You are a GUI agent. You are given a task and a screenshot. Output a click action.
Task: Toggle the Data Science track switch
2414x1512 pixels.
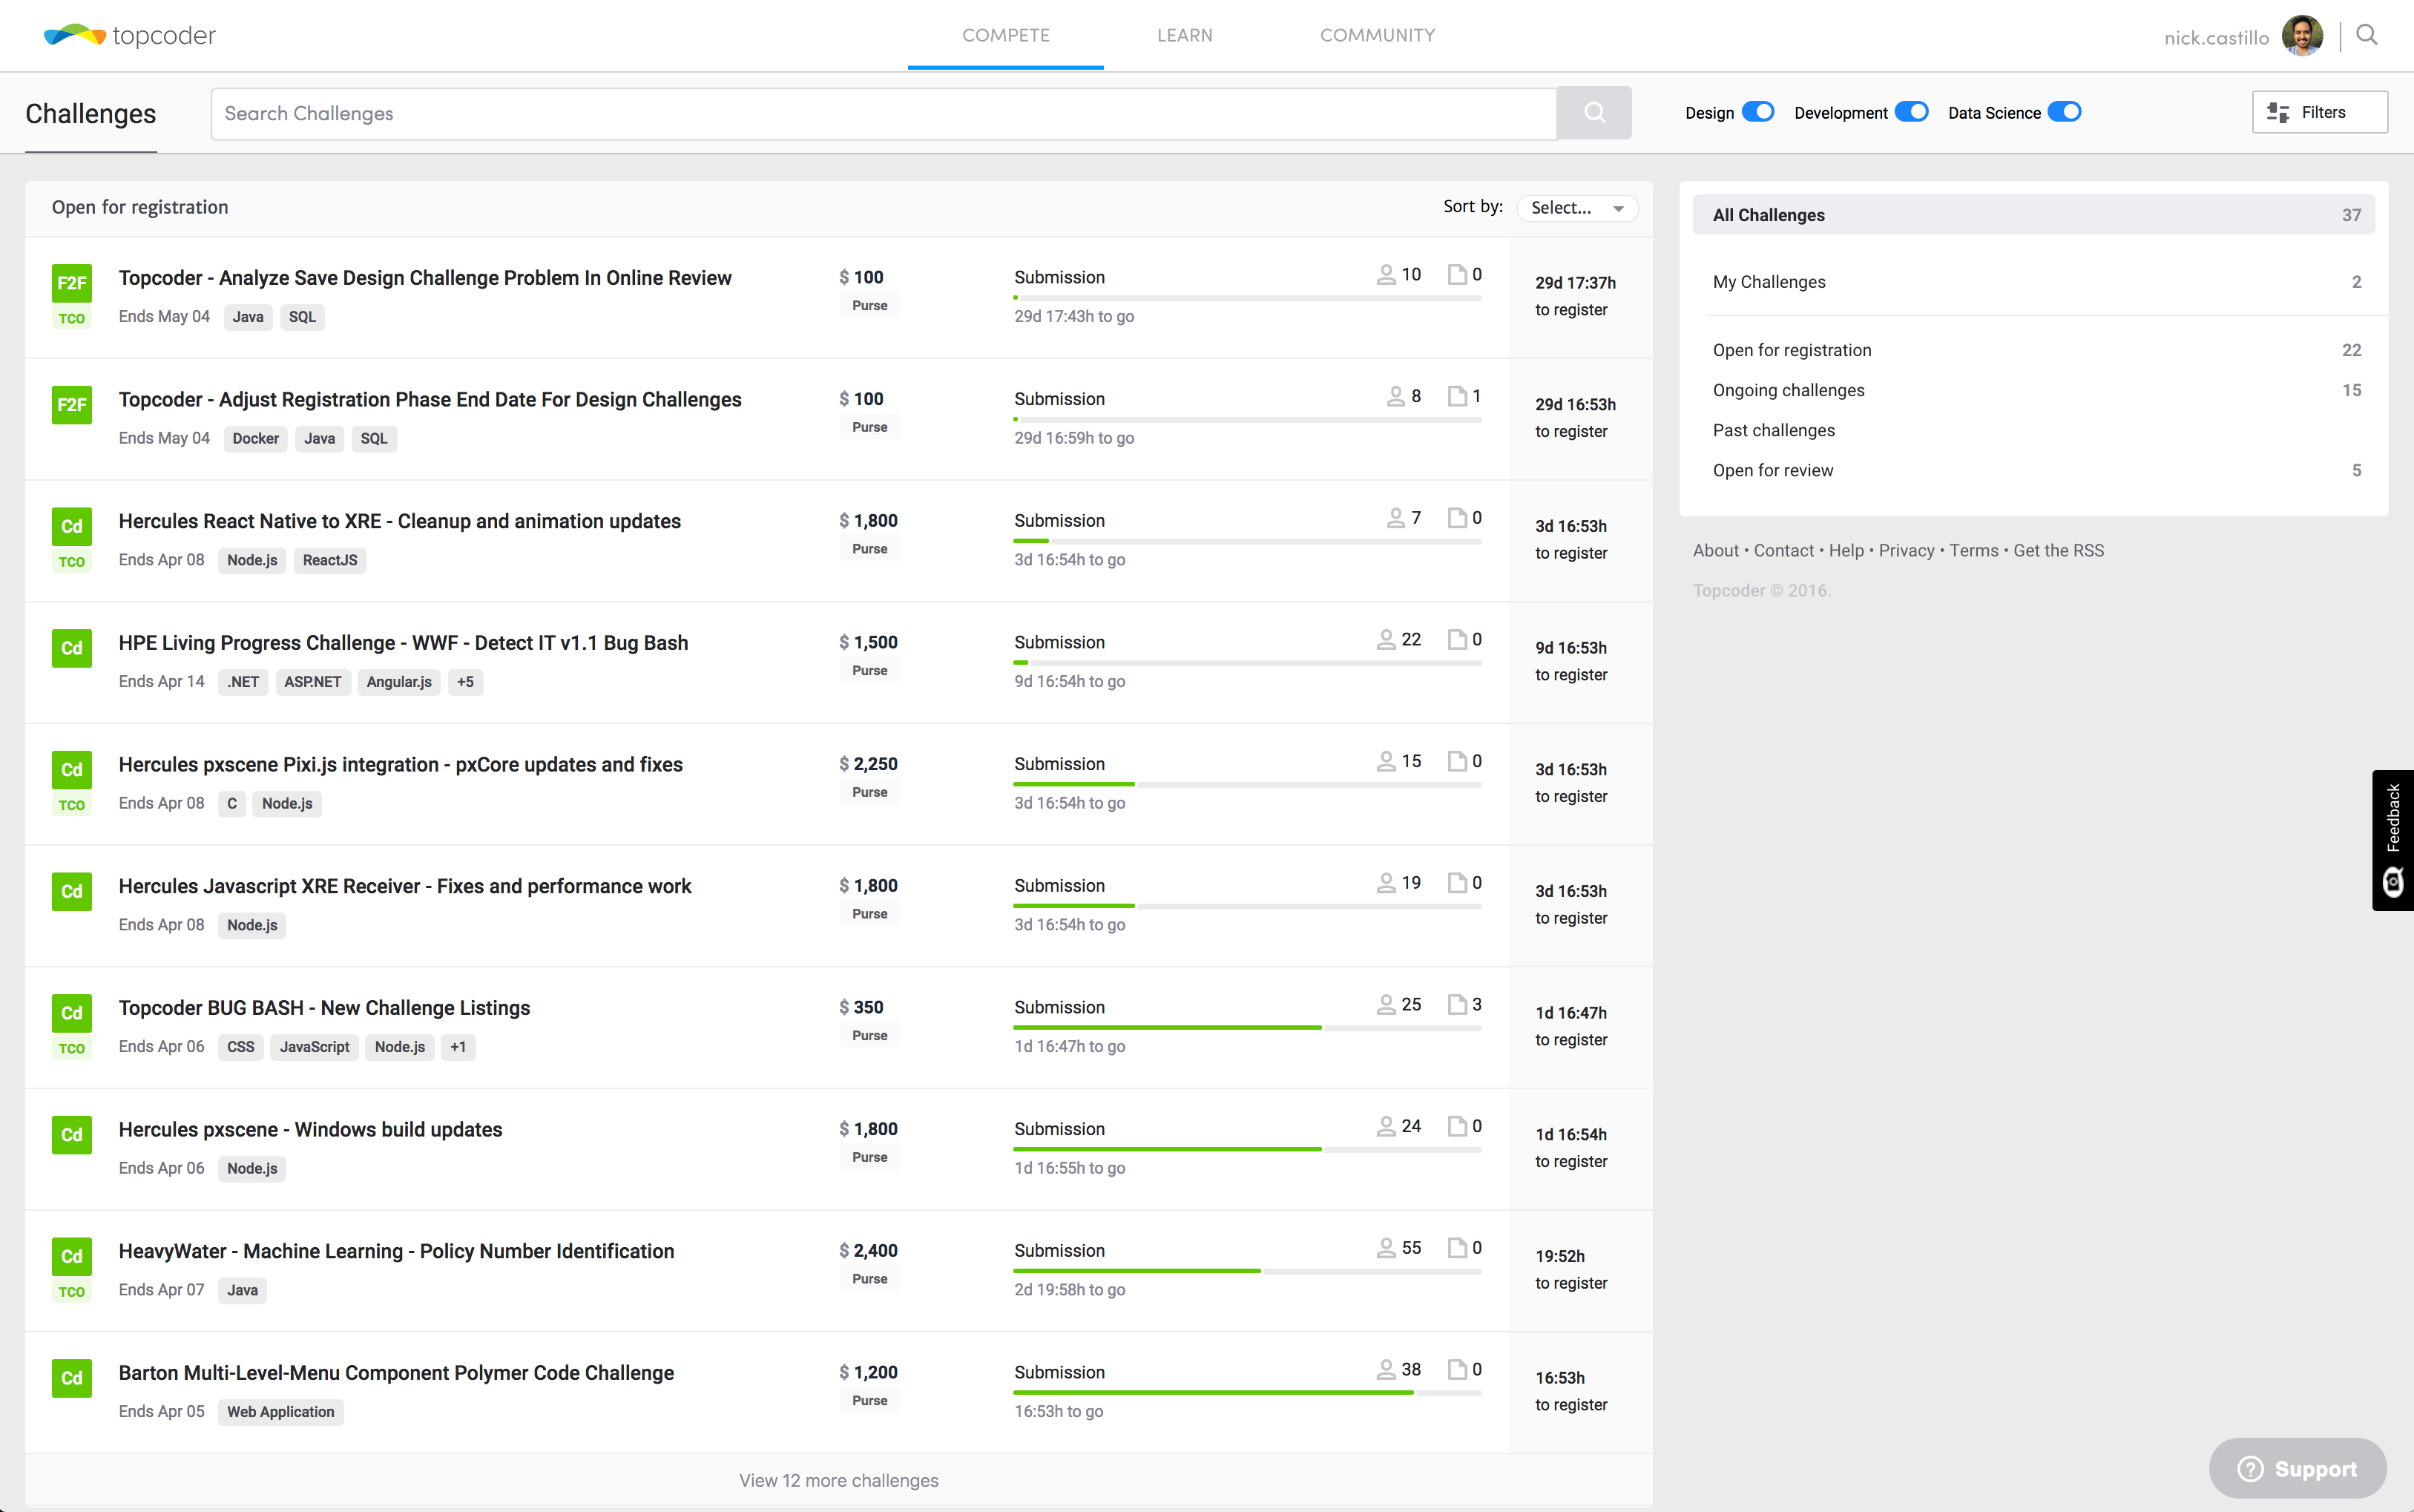pos(2064,112)
